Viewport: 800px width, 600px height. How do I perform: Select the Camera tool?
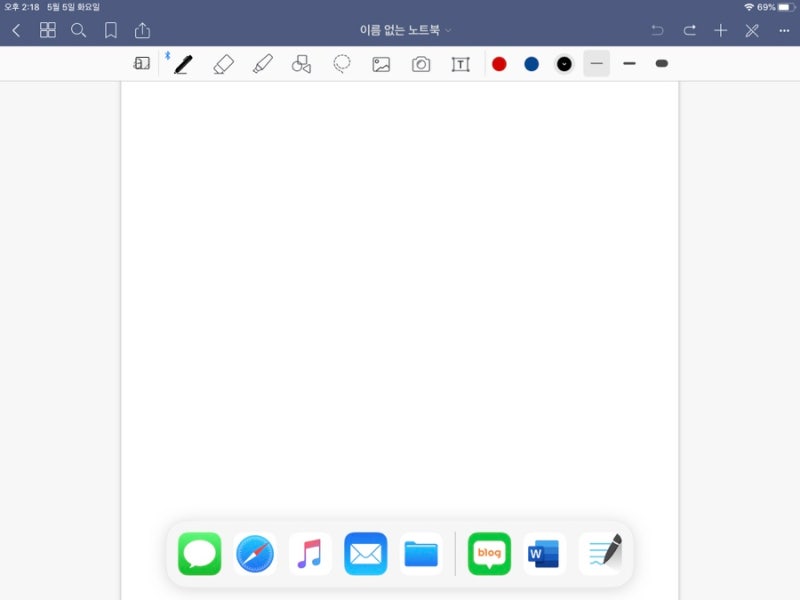tap(421, 64)
